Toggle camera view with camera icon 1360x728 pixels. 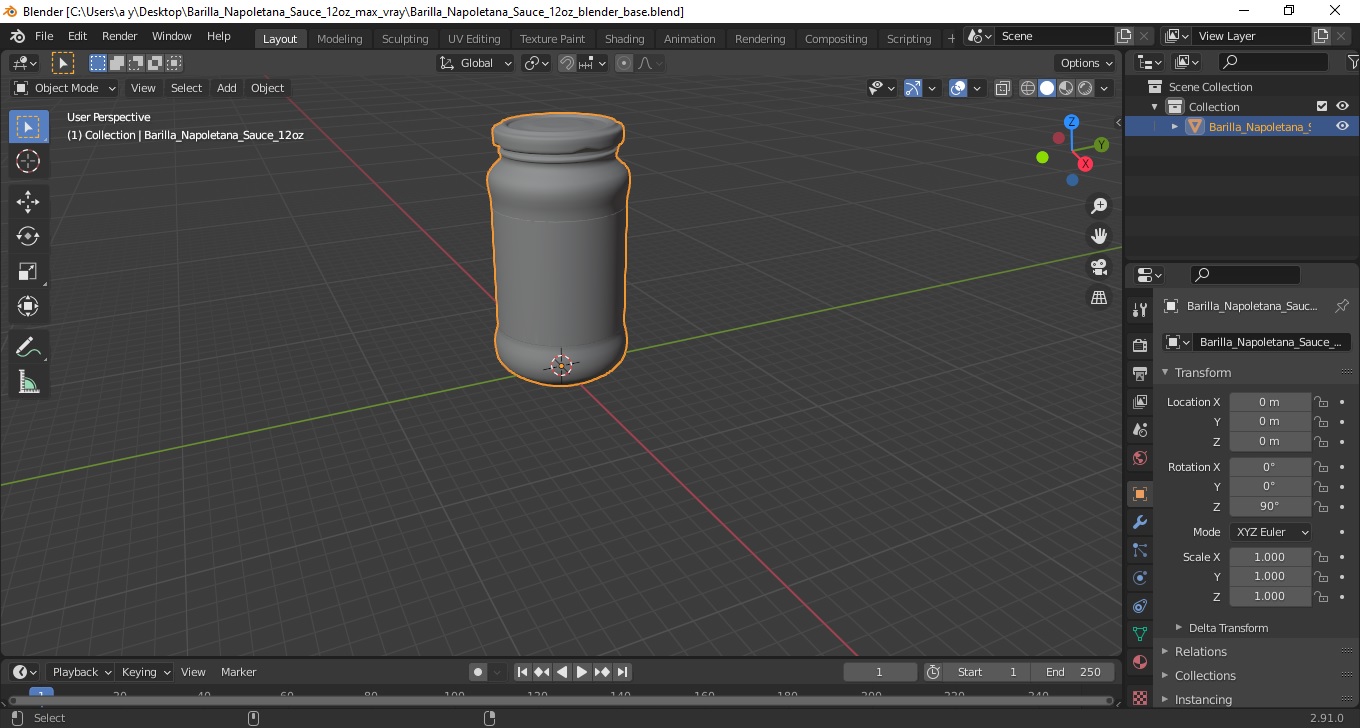click(1099, 267)
